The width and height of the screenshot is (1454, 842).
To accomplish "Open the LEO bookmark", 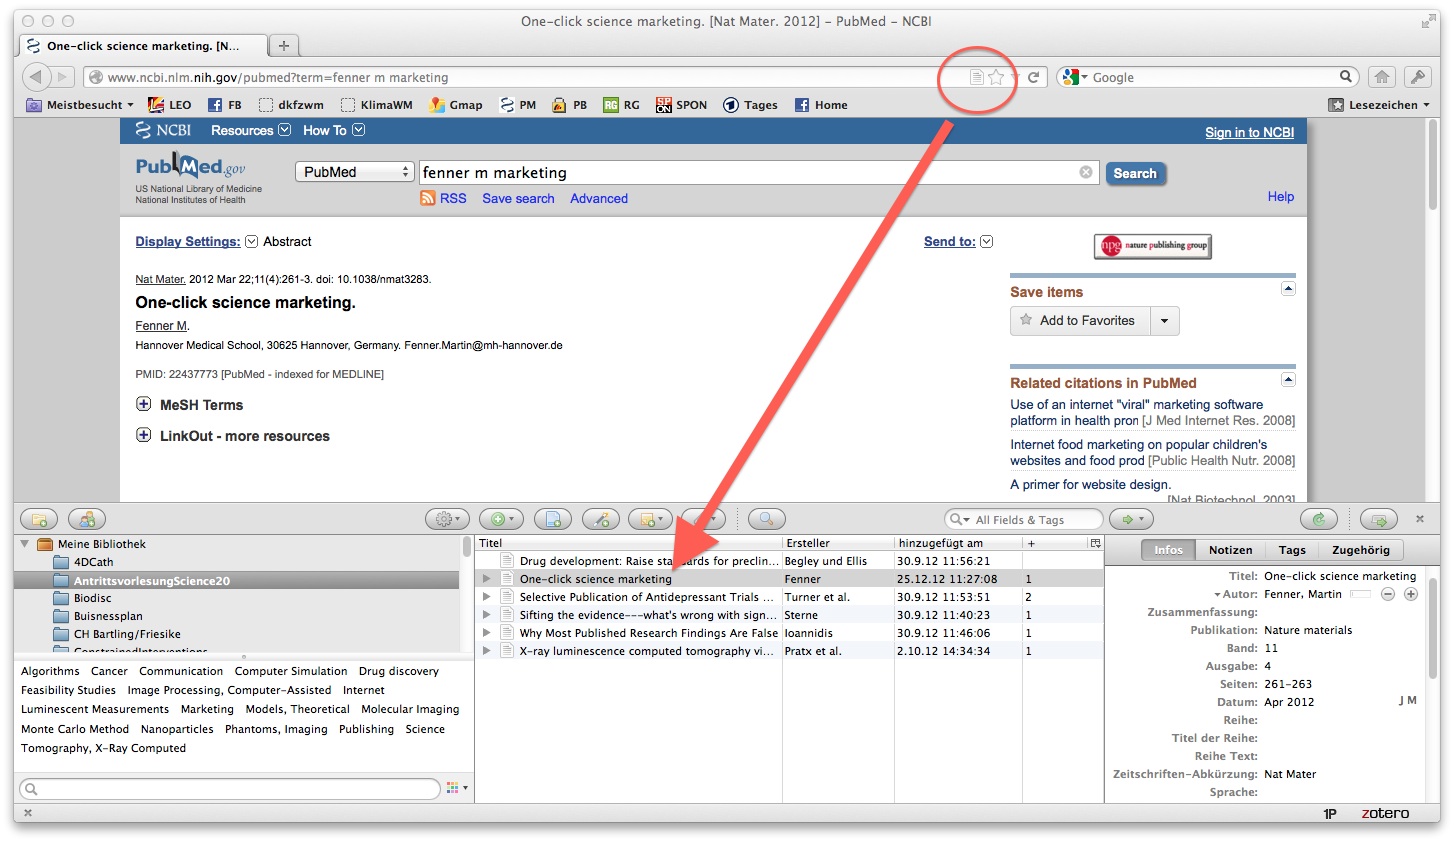I will tap(170, 105).
